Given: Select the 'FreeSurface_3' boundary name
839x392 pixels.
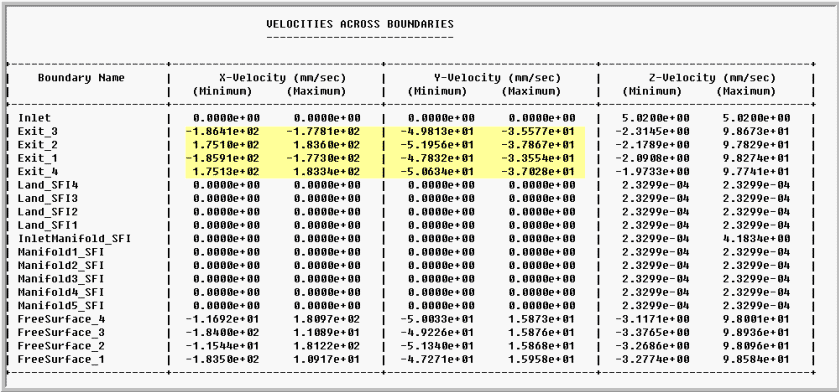Looking at the screenshot, I should point(61,332).
